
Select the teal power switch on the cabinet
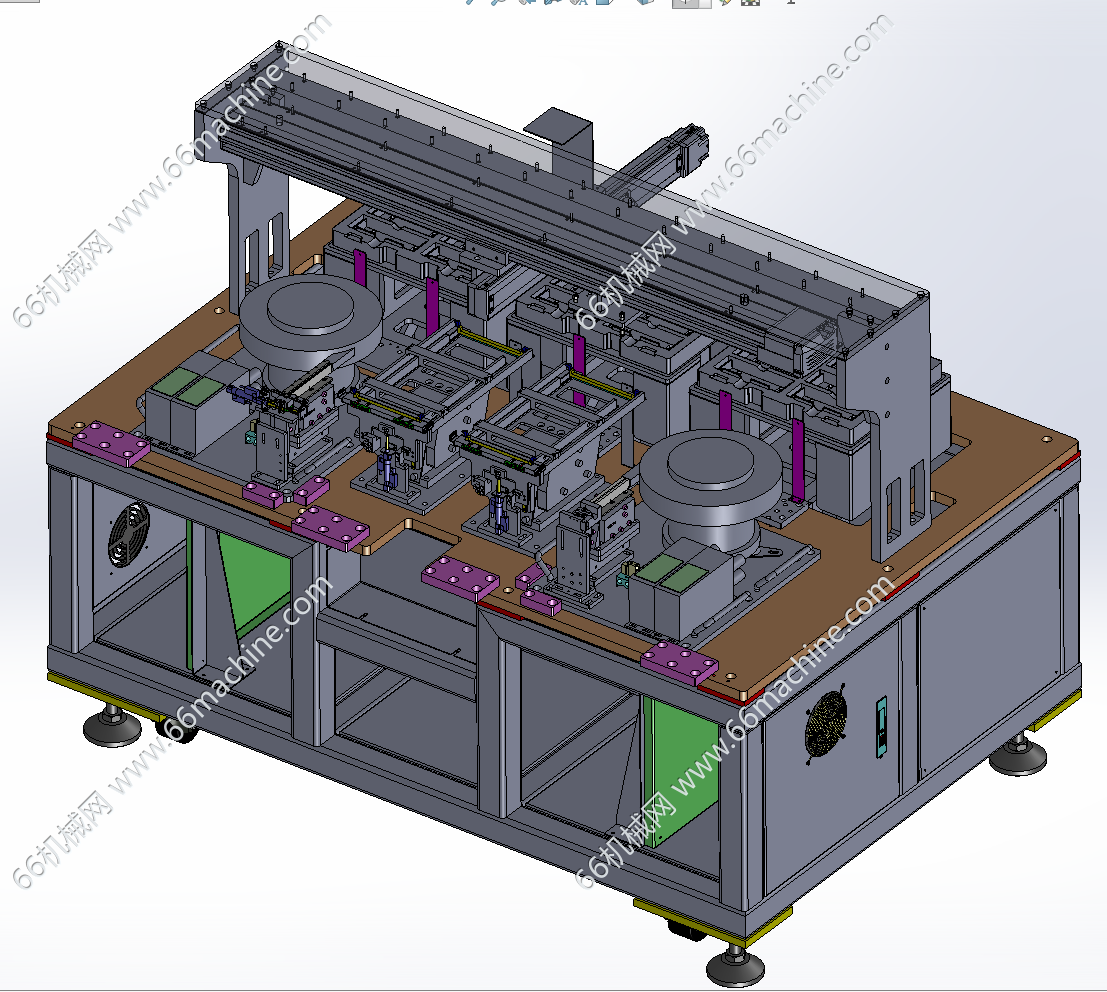881,727
